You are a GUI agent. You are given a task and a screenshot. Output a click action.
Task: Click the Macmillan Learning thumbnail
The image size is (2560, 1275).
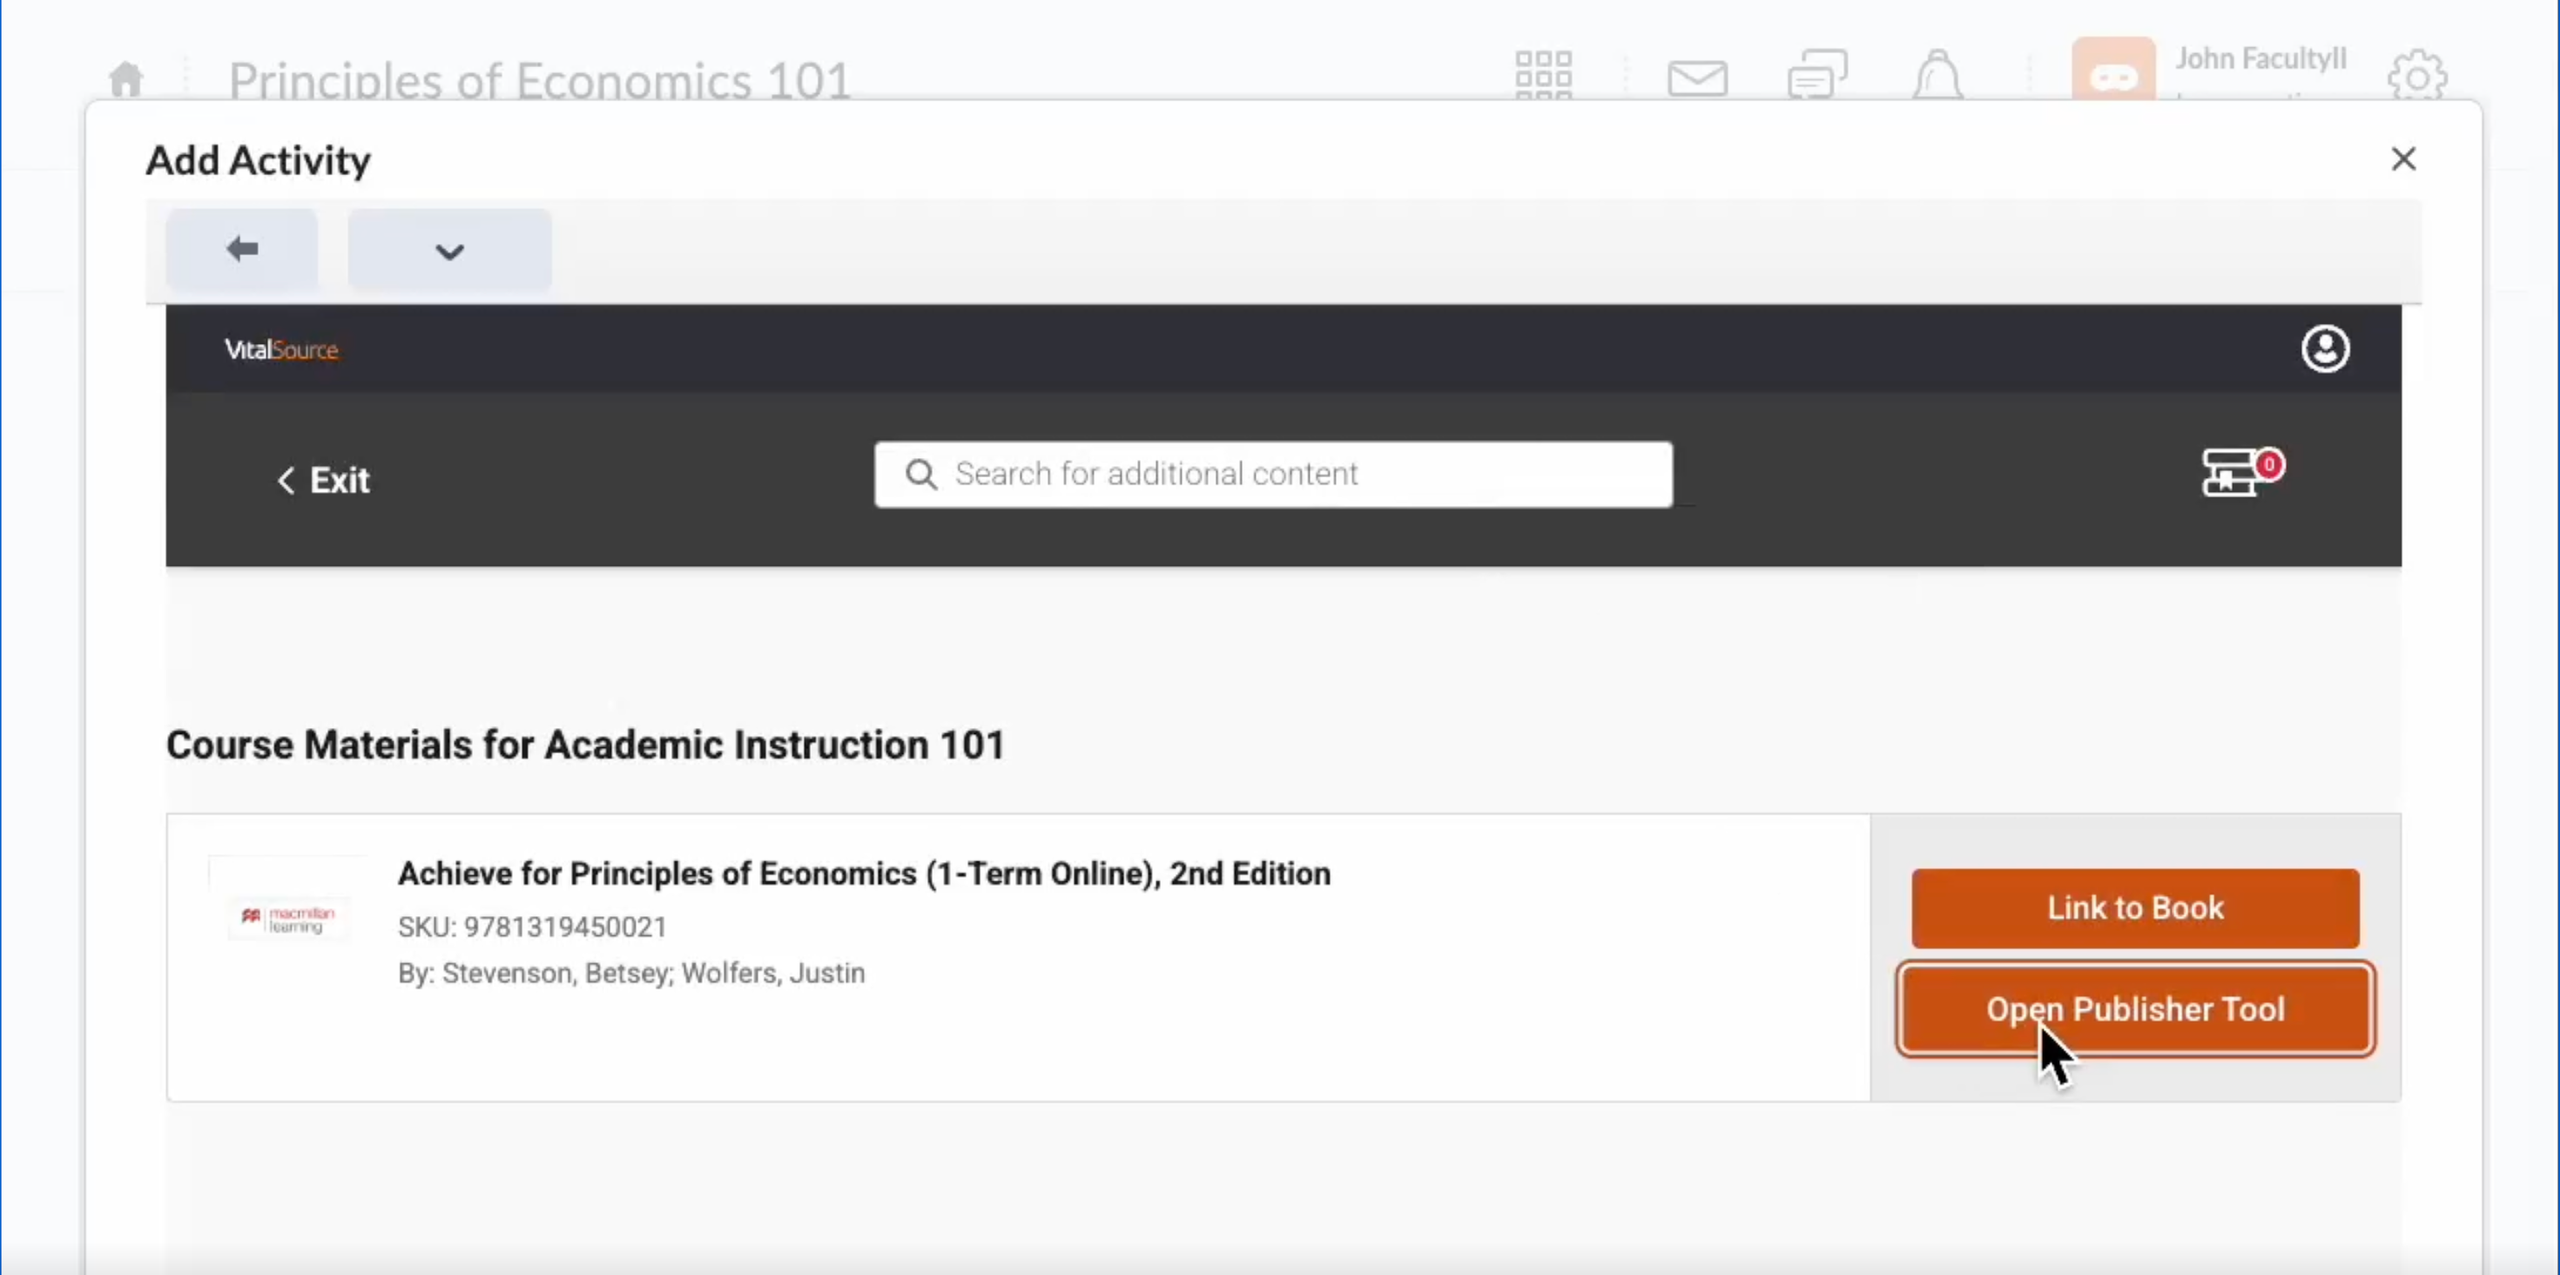[288, 918]
